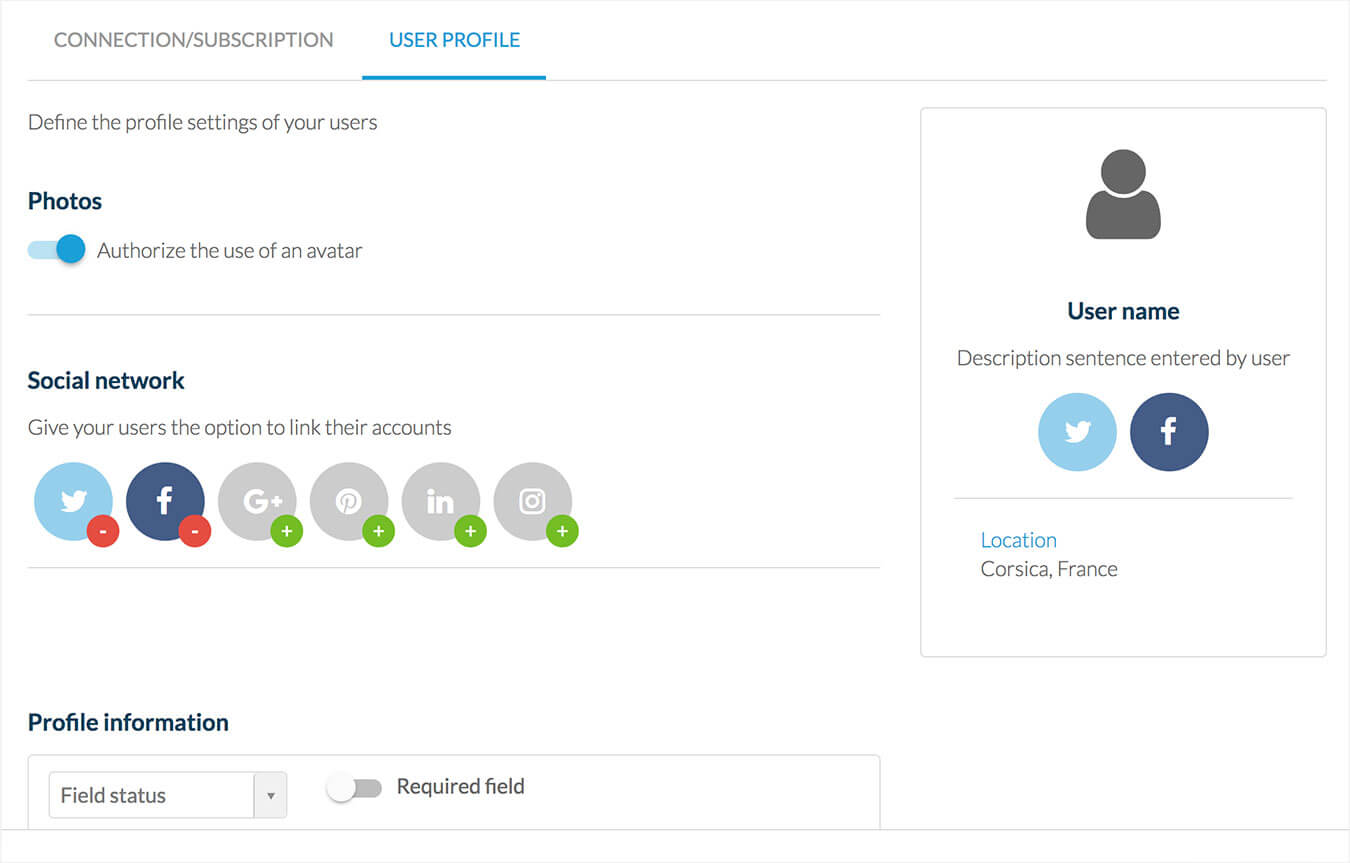Add Google Plus with its green plus badge
The height and width of the screenshot is (863, 1350).
pyautogui.click(x=287, y=531)
